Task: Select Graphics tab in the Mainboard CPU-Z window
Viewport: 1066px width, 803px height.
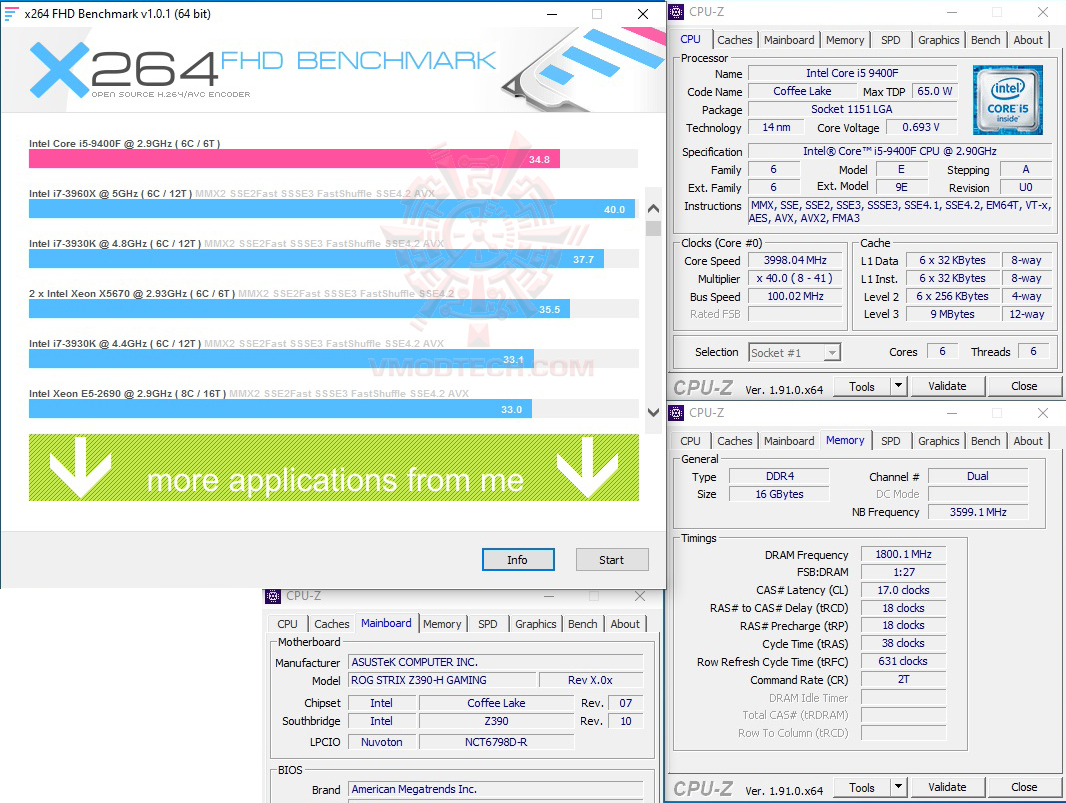Action: pyautogui.click(x=535, y=624)
